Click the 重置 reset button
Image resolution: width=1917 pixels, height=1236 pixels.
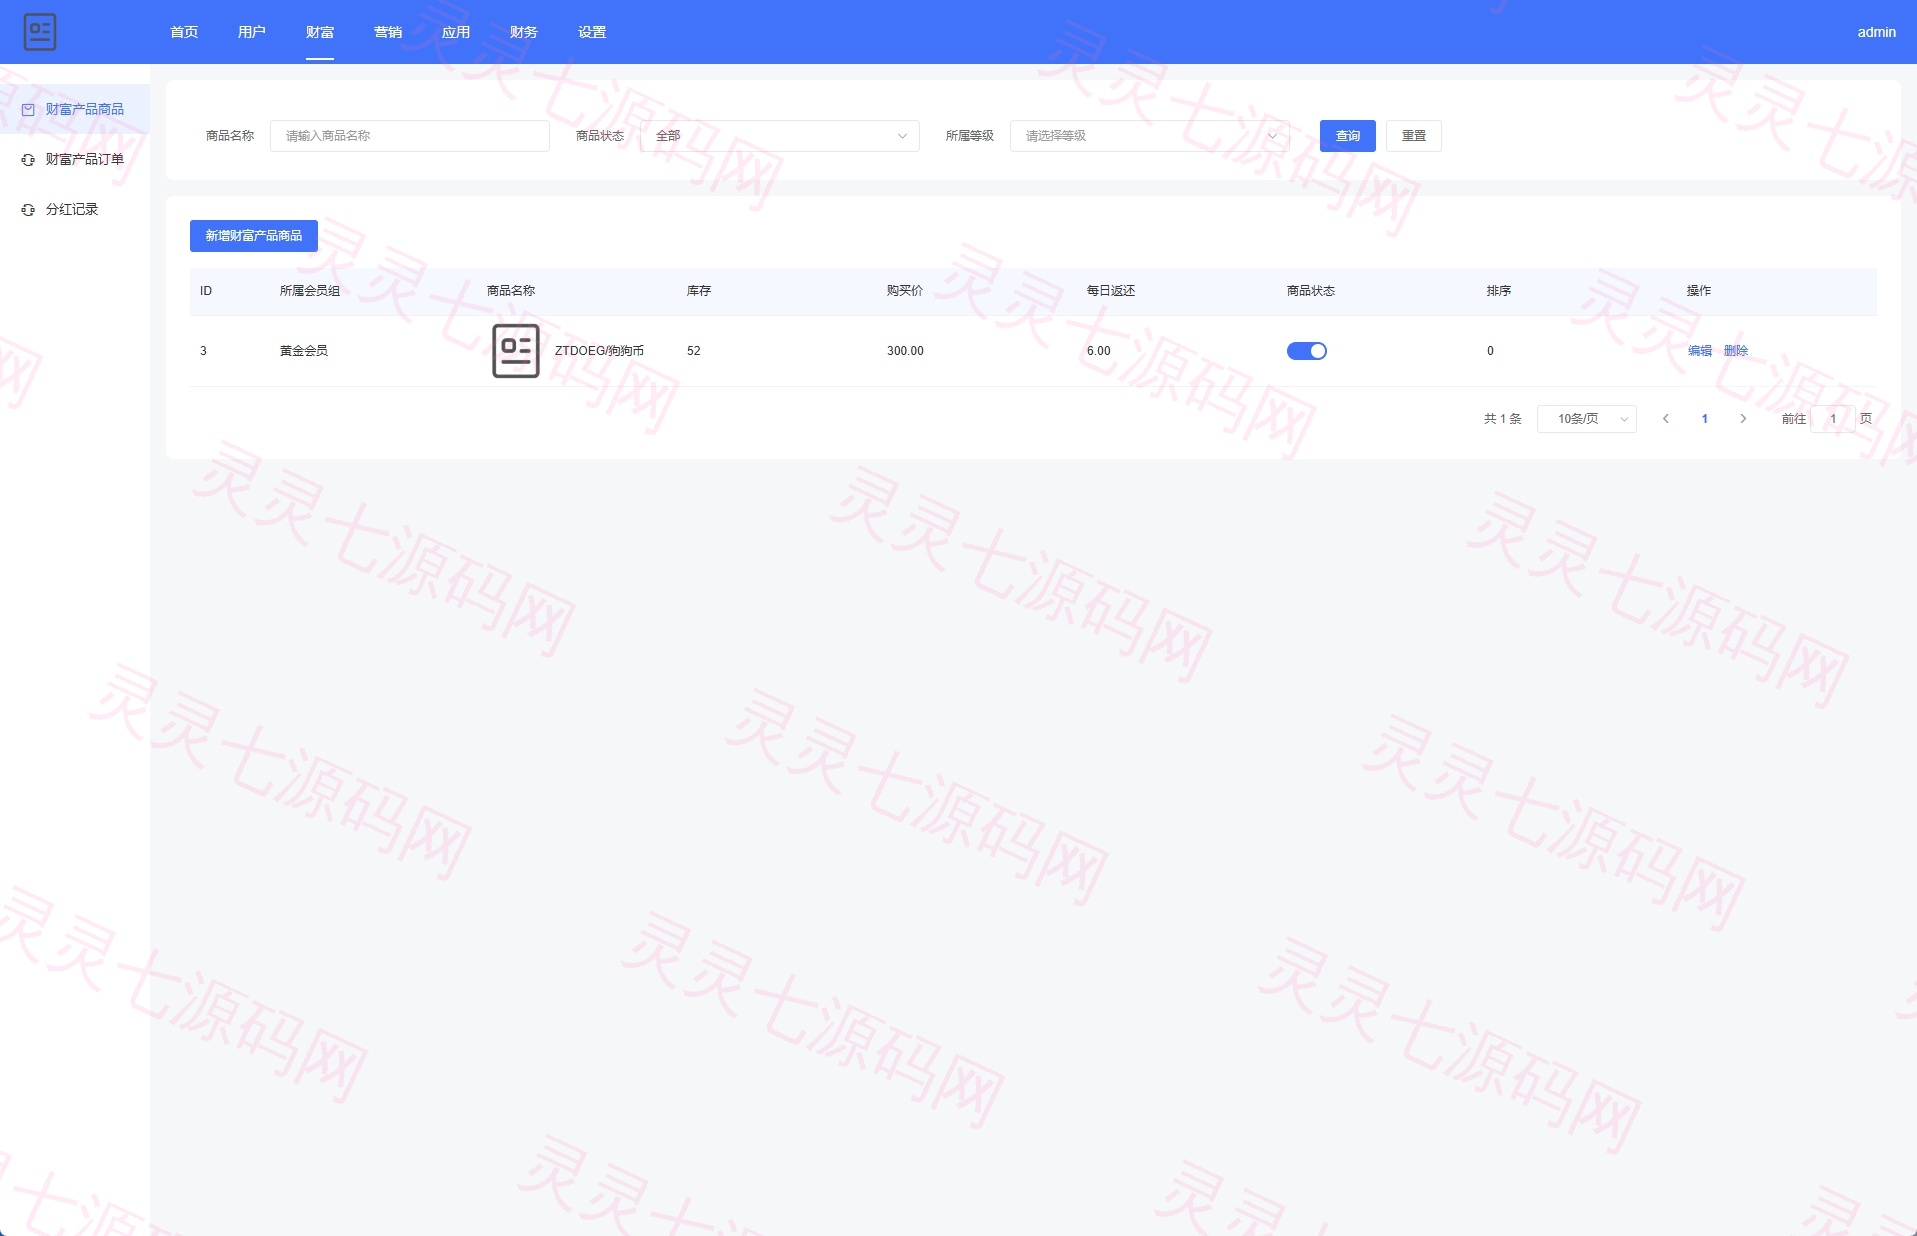pos(1414,136)
